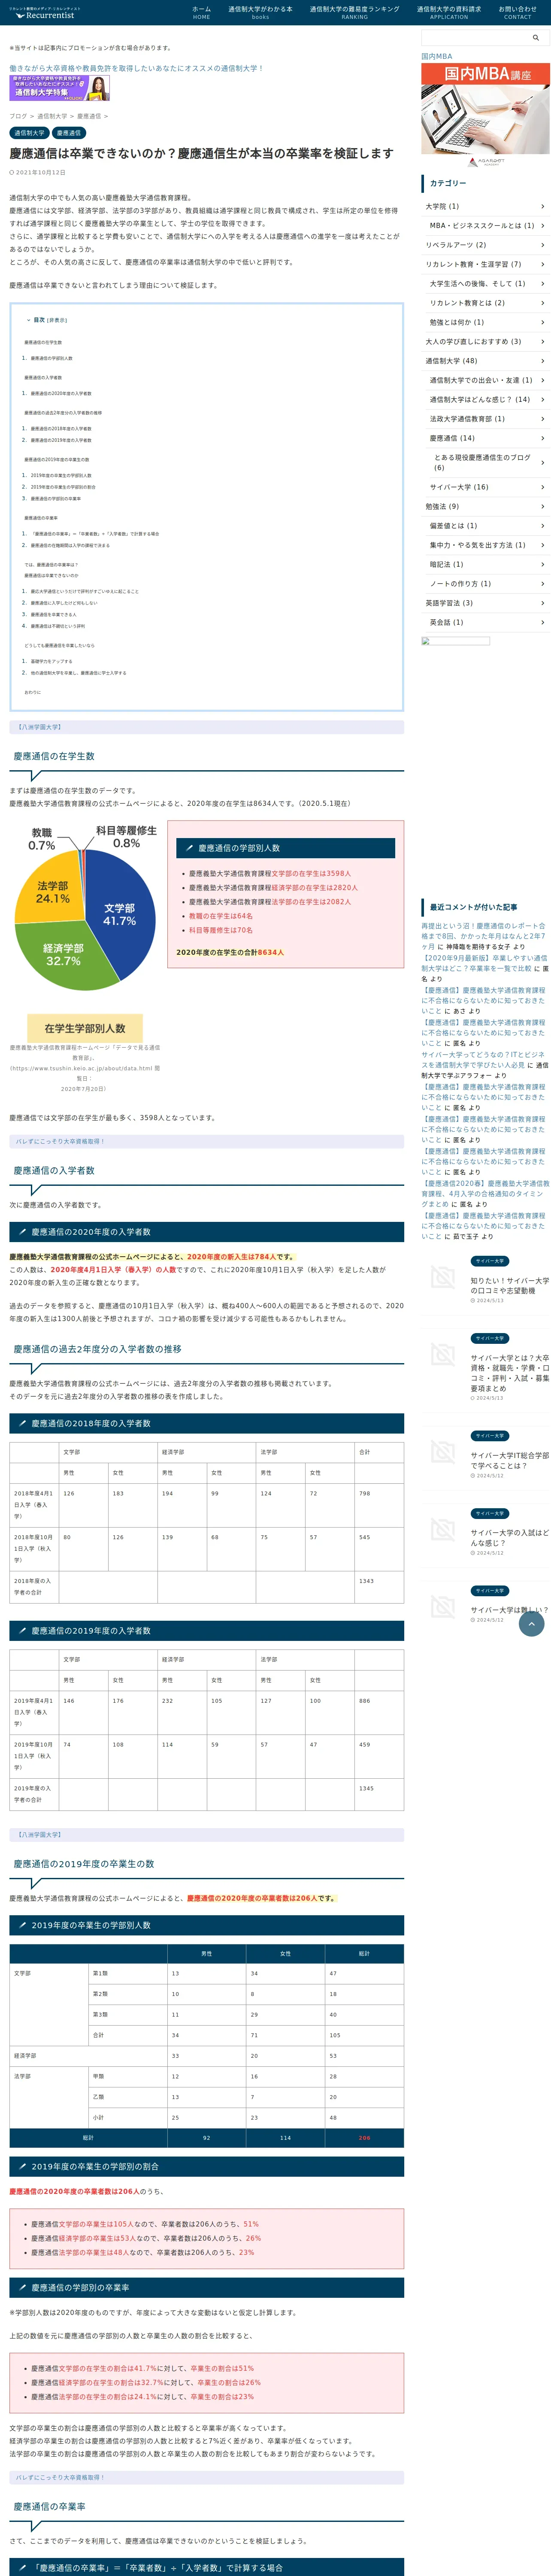Click the 2021年10月12日 post date
This screenshot has width=551, height=2576.
pyautogui.click(x=41, y=172)
